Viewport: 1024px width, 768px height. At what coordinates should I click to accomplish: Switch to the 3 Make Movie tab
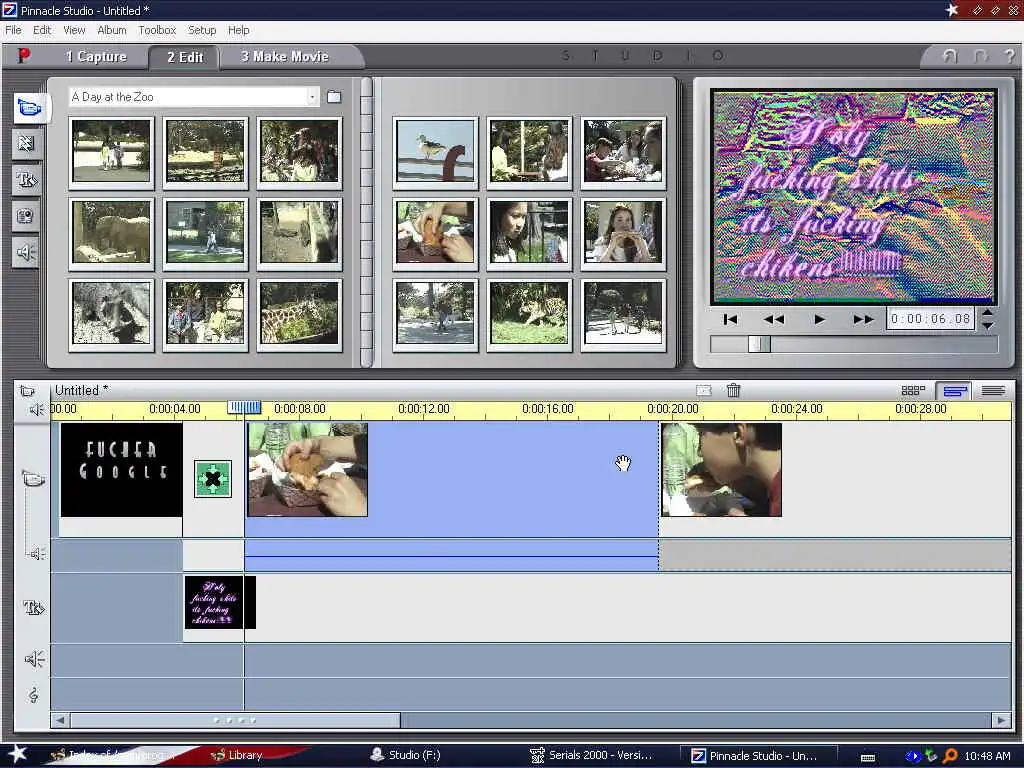coord(285,57)
